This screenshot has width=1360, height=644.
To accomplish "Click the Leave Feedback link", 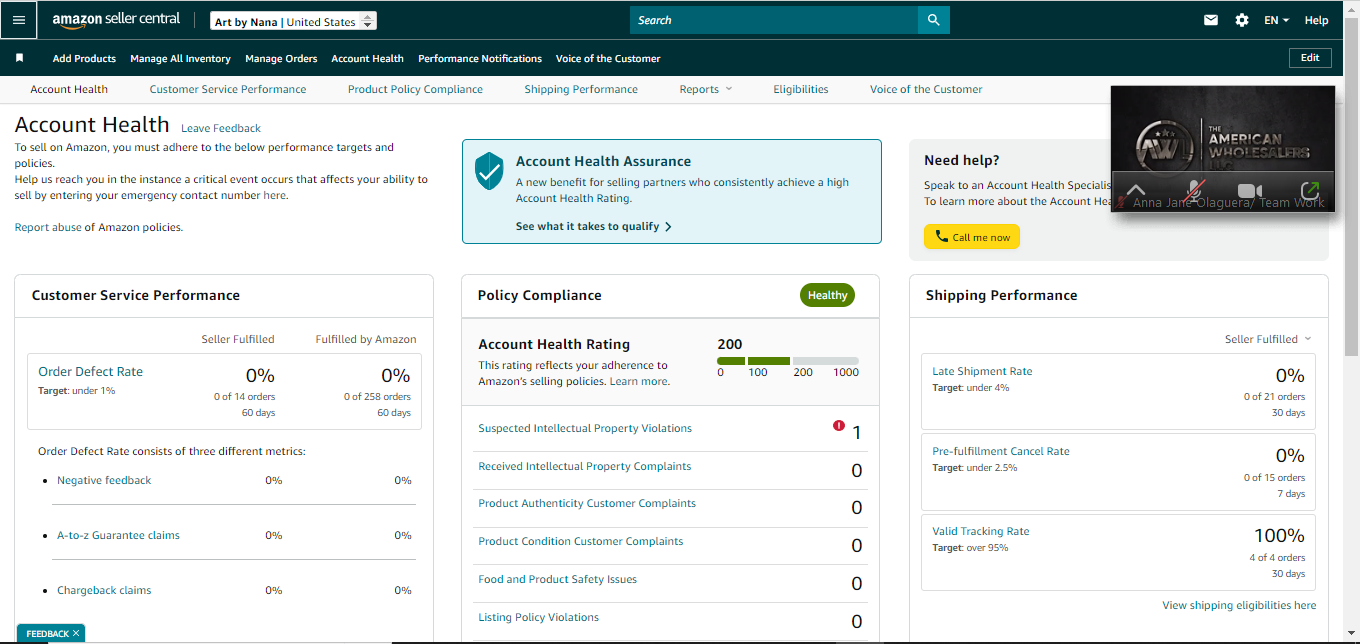I will [221, 128].
